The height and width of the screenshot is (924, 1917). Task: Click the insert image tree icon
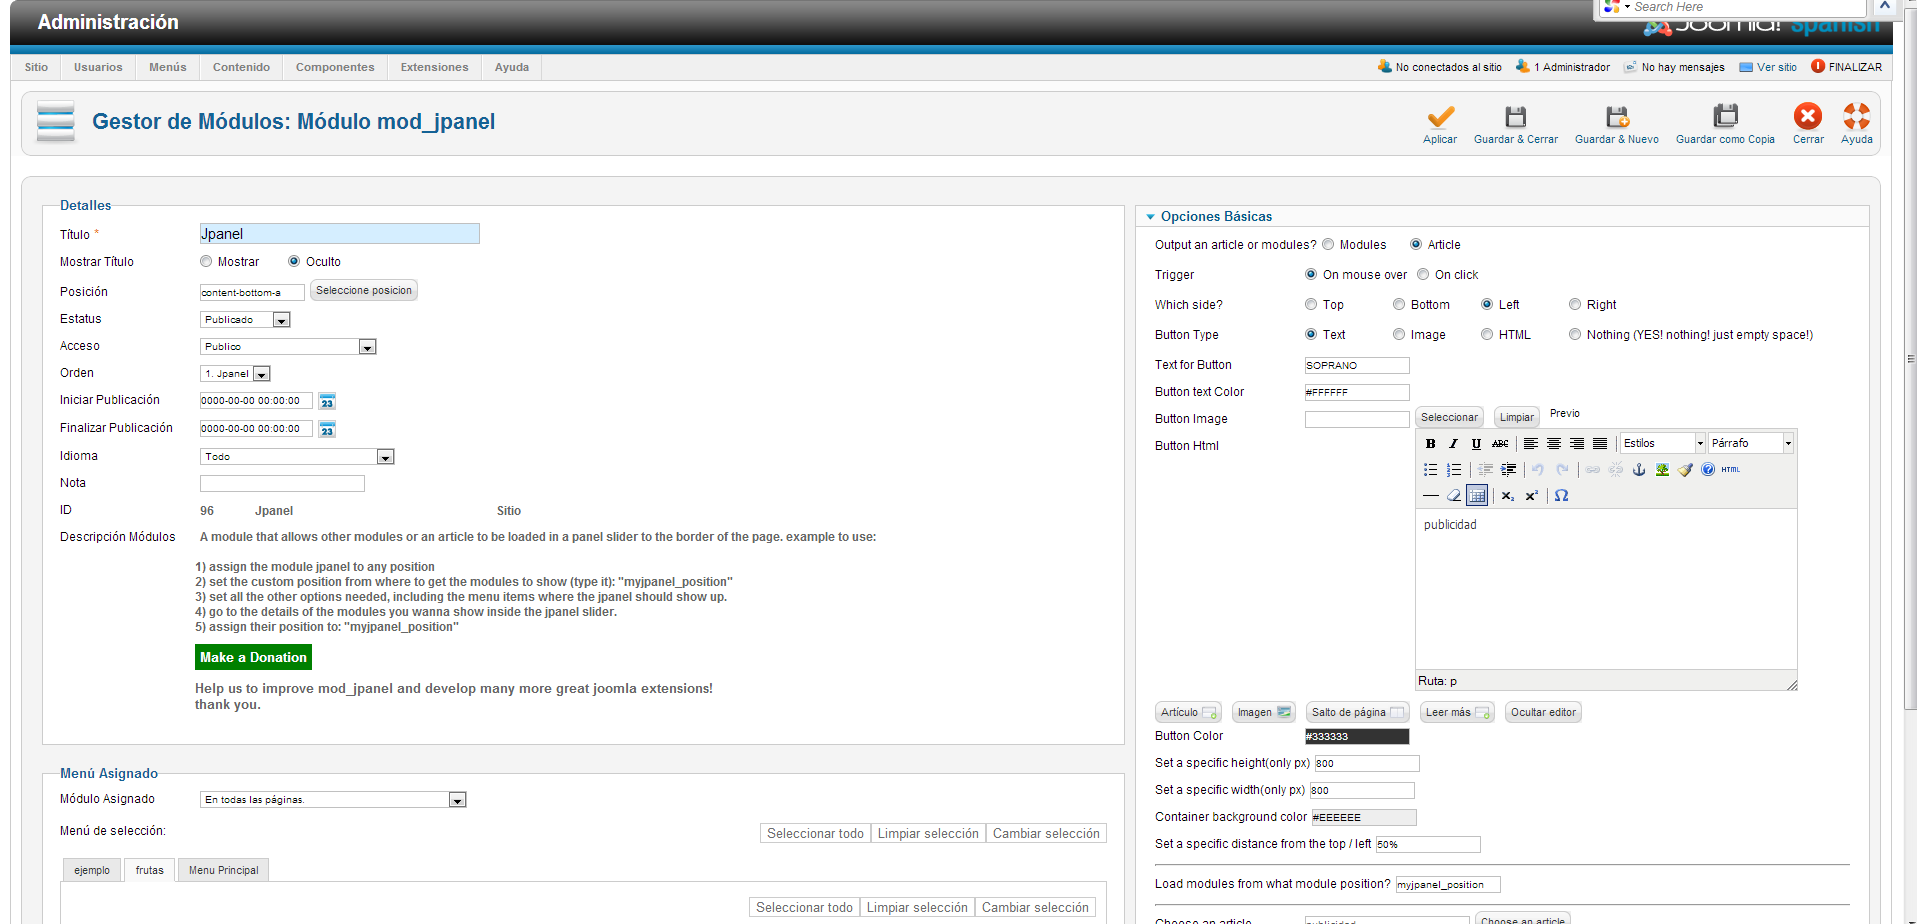(1662, 470)
